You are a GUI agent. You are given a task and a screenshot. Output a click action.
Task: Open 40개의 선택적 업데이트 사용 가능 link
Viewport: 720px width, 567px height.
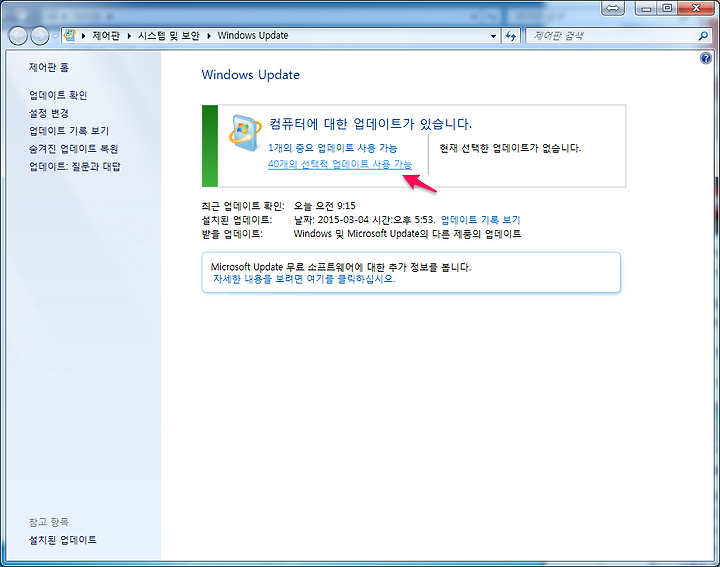(340, 164)
